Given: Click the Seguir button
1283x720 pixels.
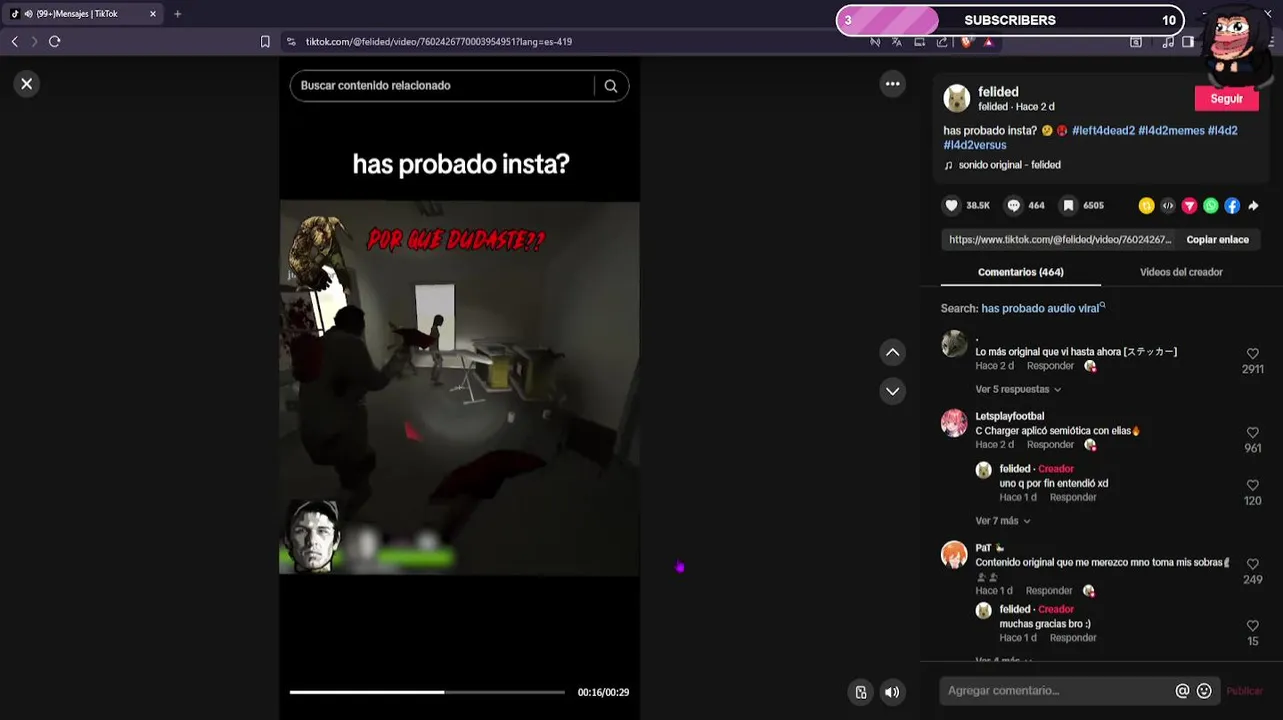Looking at the screenshot, I should click(x=1226, y=99).
